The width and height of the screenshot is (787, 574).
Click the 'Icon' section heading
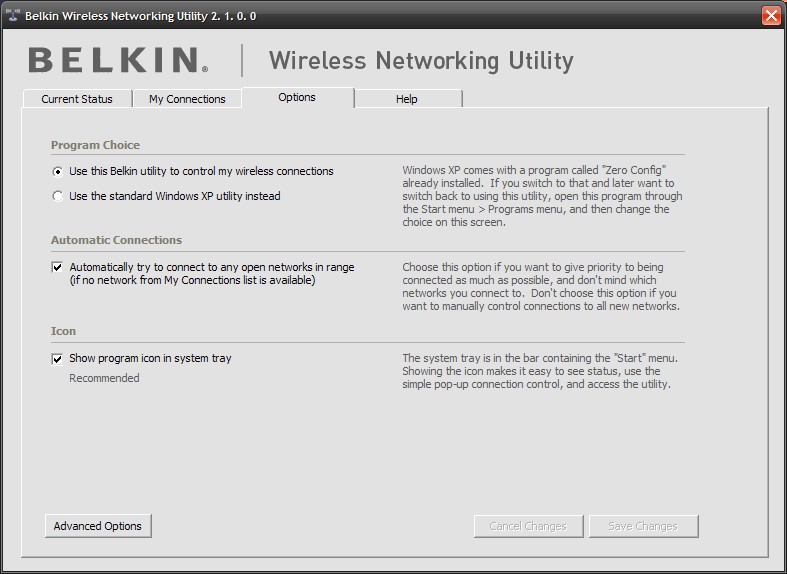pos(63,331)
